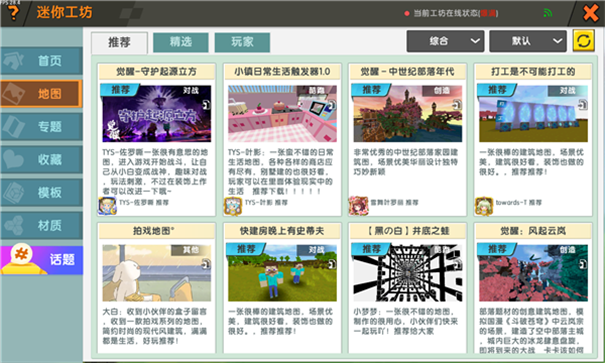Open the 拍戏地图 rabbit thumbnail

(x=157, y=273)
